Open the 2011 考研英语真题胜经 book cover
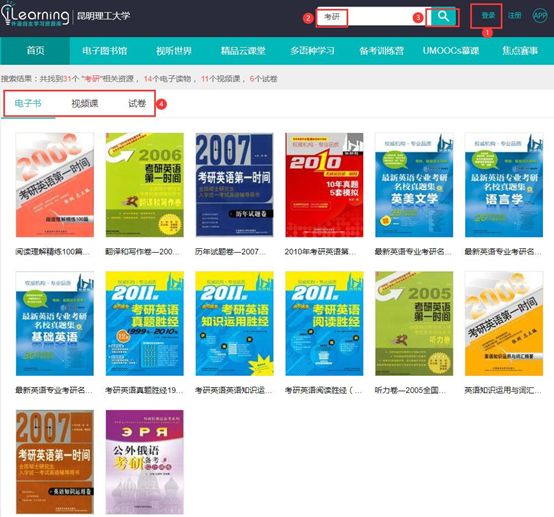The width and height of the screenshot is (554, 517). click(x=145, y=323)
